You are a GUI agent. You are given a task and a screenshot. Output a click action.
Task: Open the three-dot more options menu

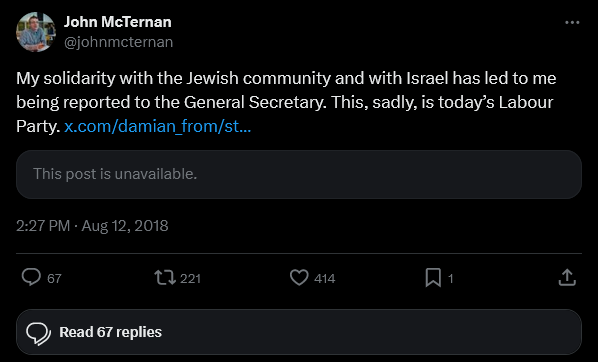coord(572,23)
